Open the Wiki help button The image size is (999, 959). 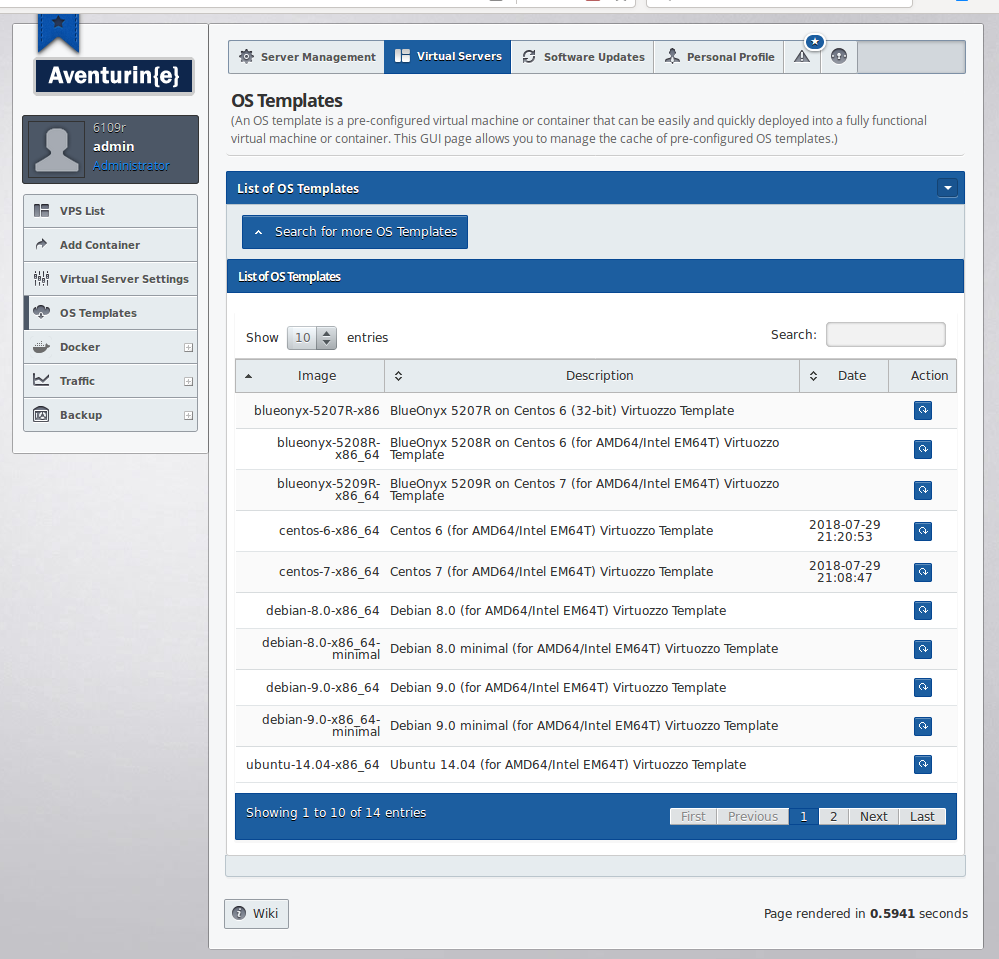point(256,914)
